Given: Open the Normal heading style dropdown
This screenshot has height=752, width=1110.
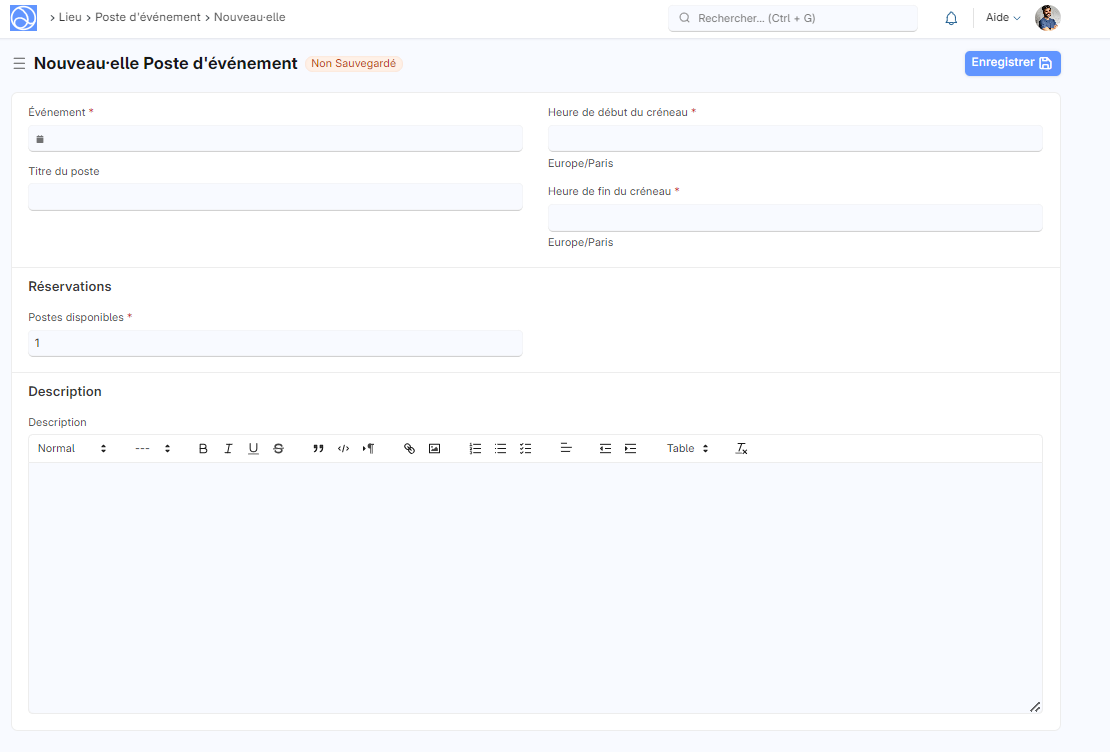Looking at the screenshot, I should 72,449.
